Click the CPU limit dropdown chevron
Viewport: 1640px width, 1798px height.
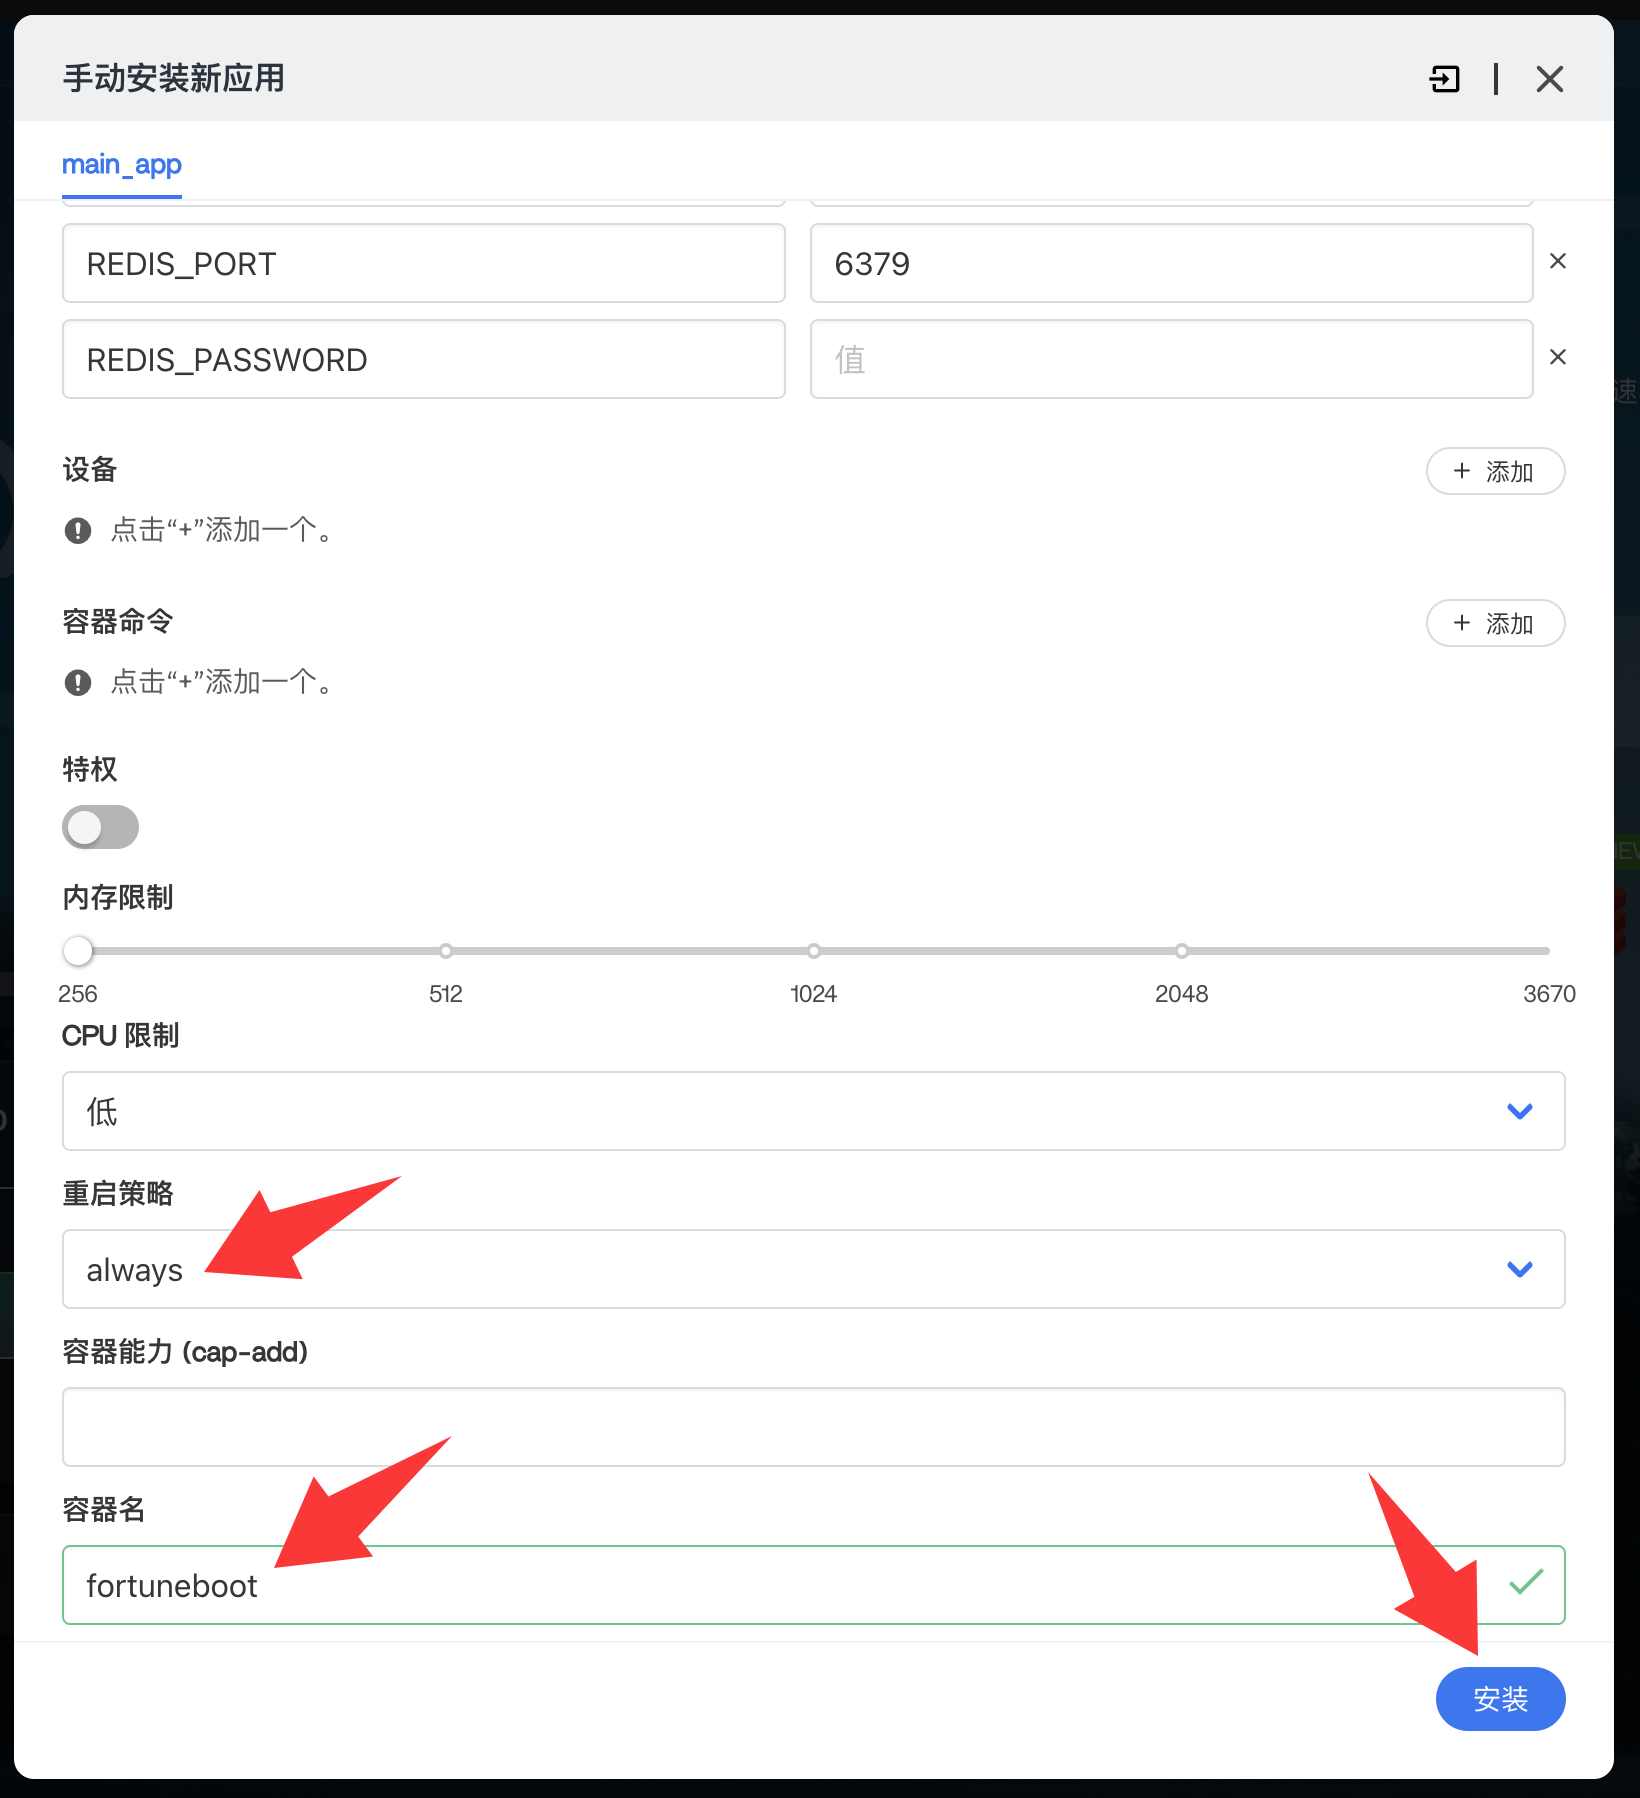click(x=1519, y=1111)
